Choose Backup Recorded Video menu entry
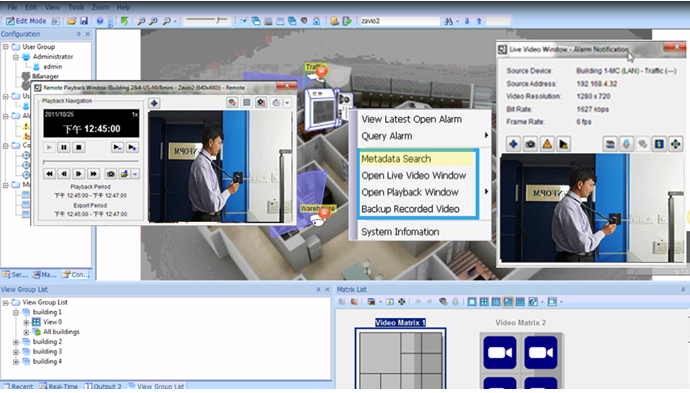 pyautogui.click(x=411, y=209)
